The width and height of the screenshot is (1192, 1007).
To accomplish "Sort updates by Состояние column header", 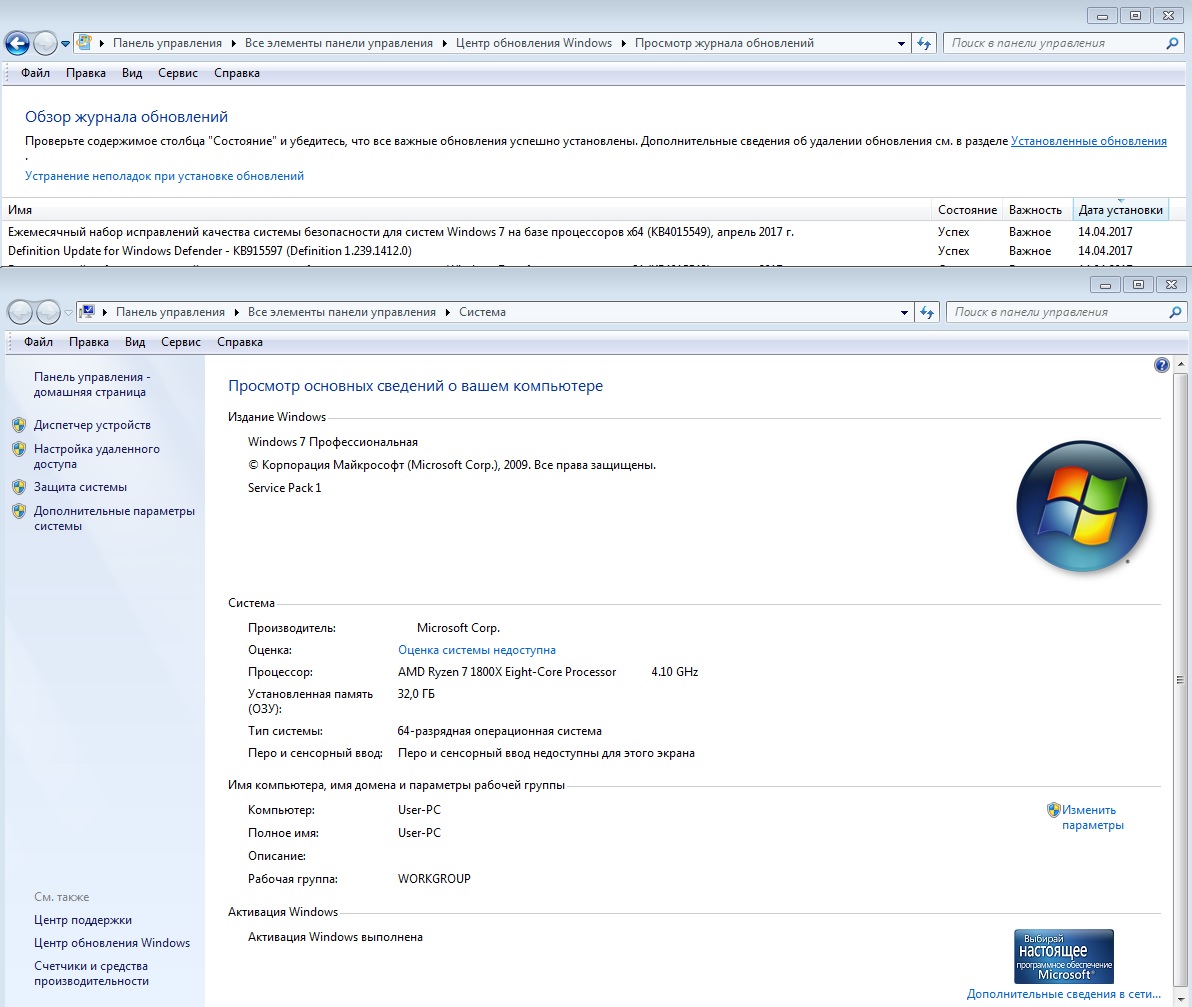I will pyautogui.click(x=967, y=210).
